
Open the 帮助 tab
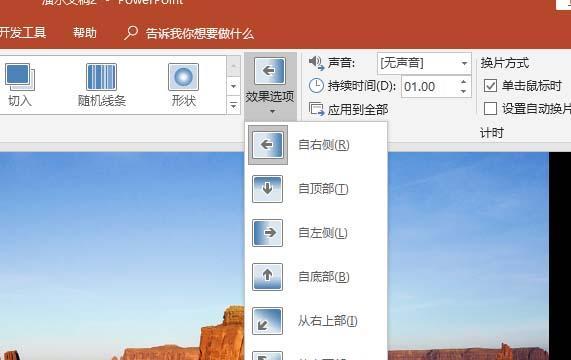tap(84, 33)
